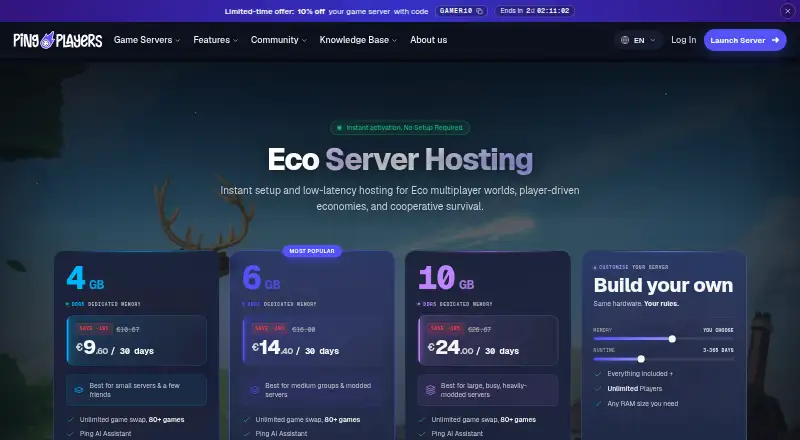This screenshot has height=440, width=800.
Task: Expand the Features menu
Action: 215,40
